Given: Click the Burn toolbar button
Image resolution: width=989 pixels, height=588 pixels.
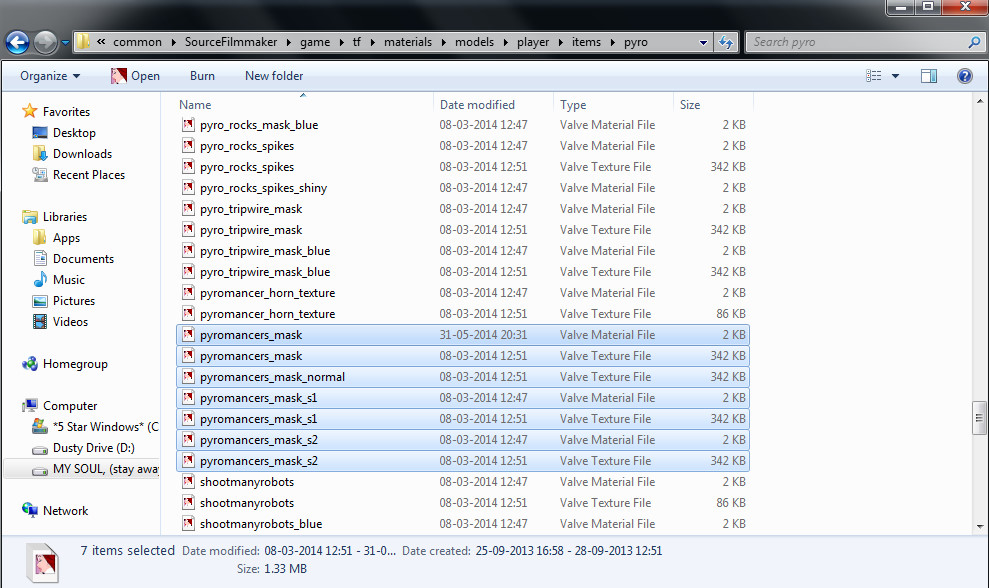Looking at the screenshot, I should click(x=202, y=76).
